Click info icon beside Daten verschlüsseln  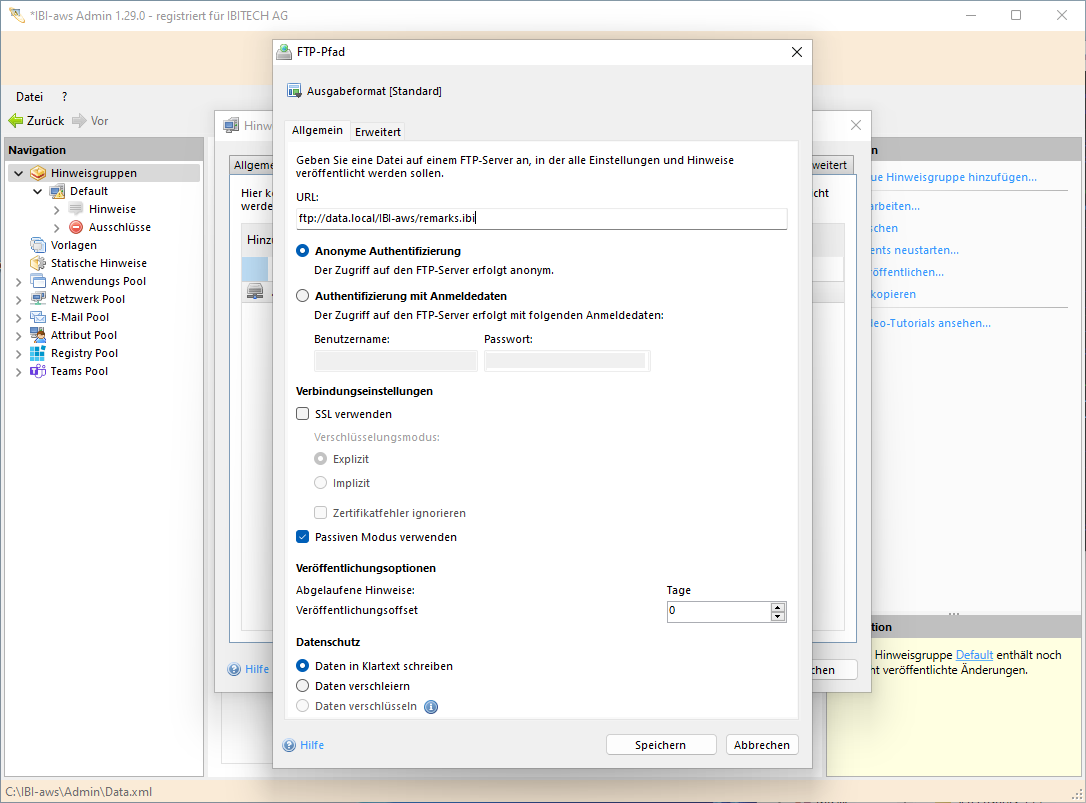[431, 707]
